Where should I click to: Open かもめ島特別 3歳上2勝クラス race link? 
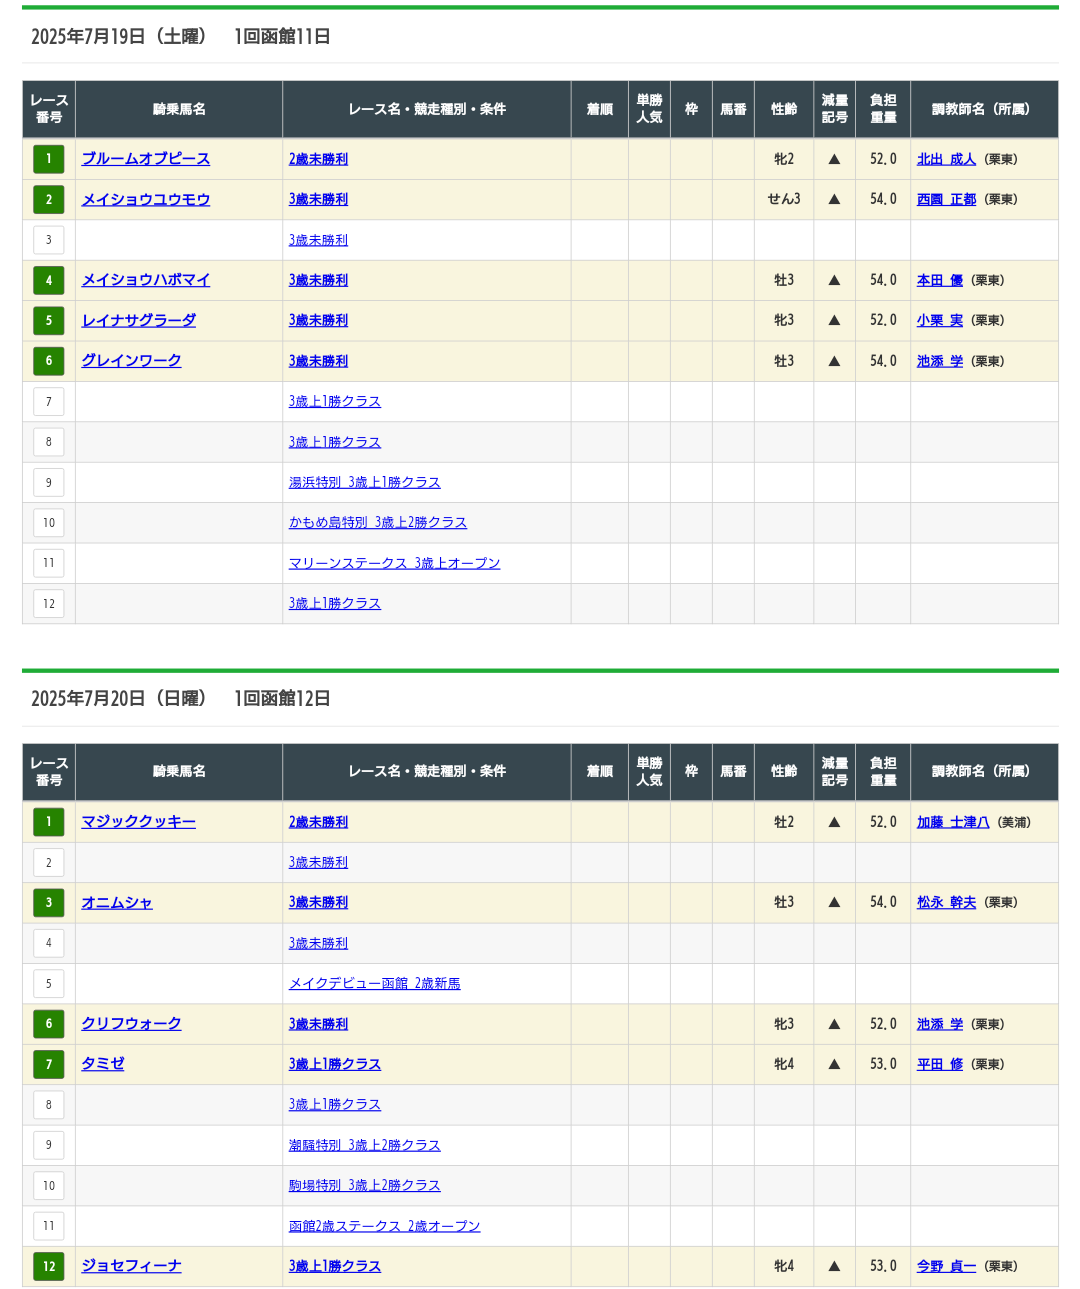click(378, 522)
